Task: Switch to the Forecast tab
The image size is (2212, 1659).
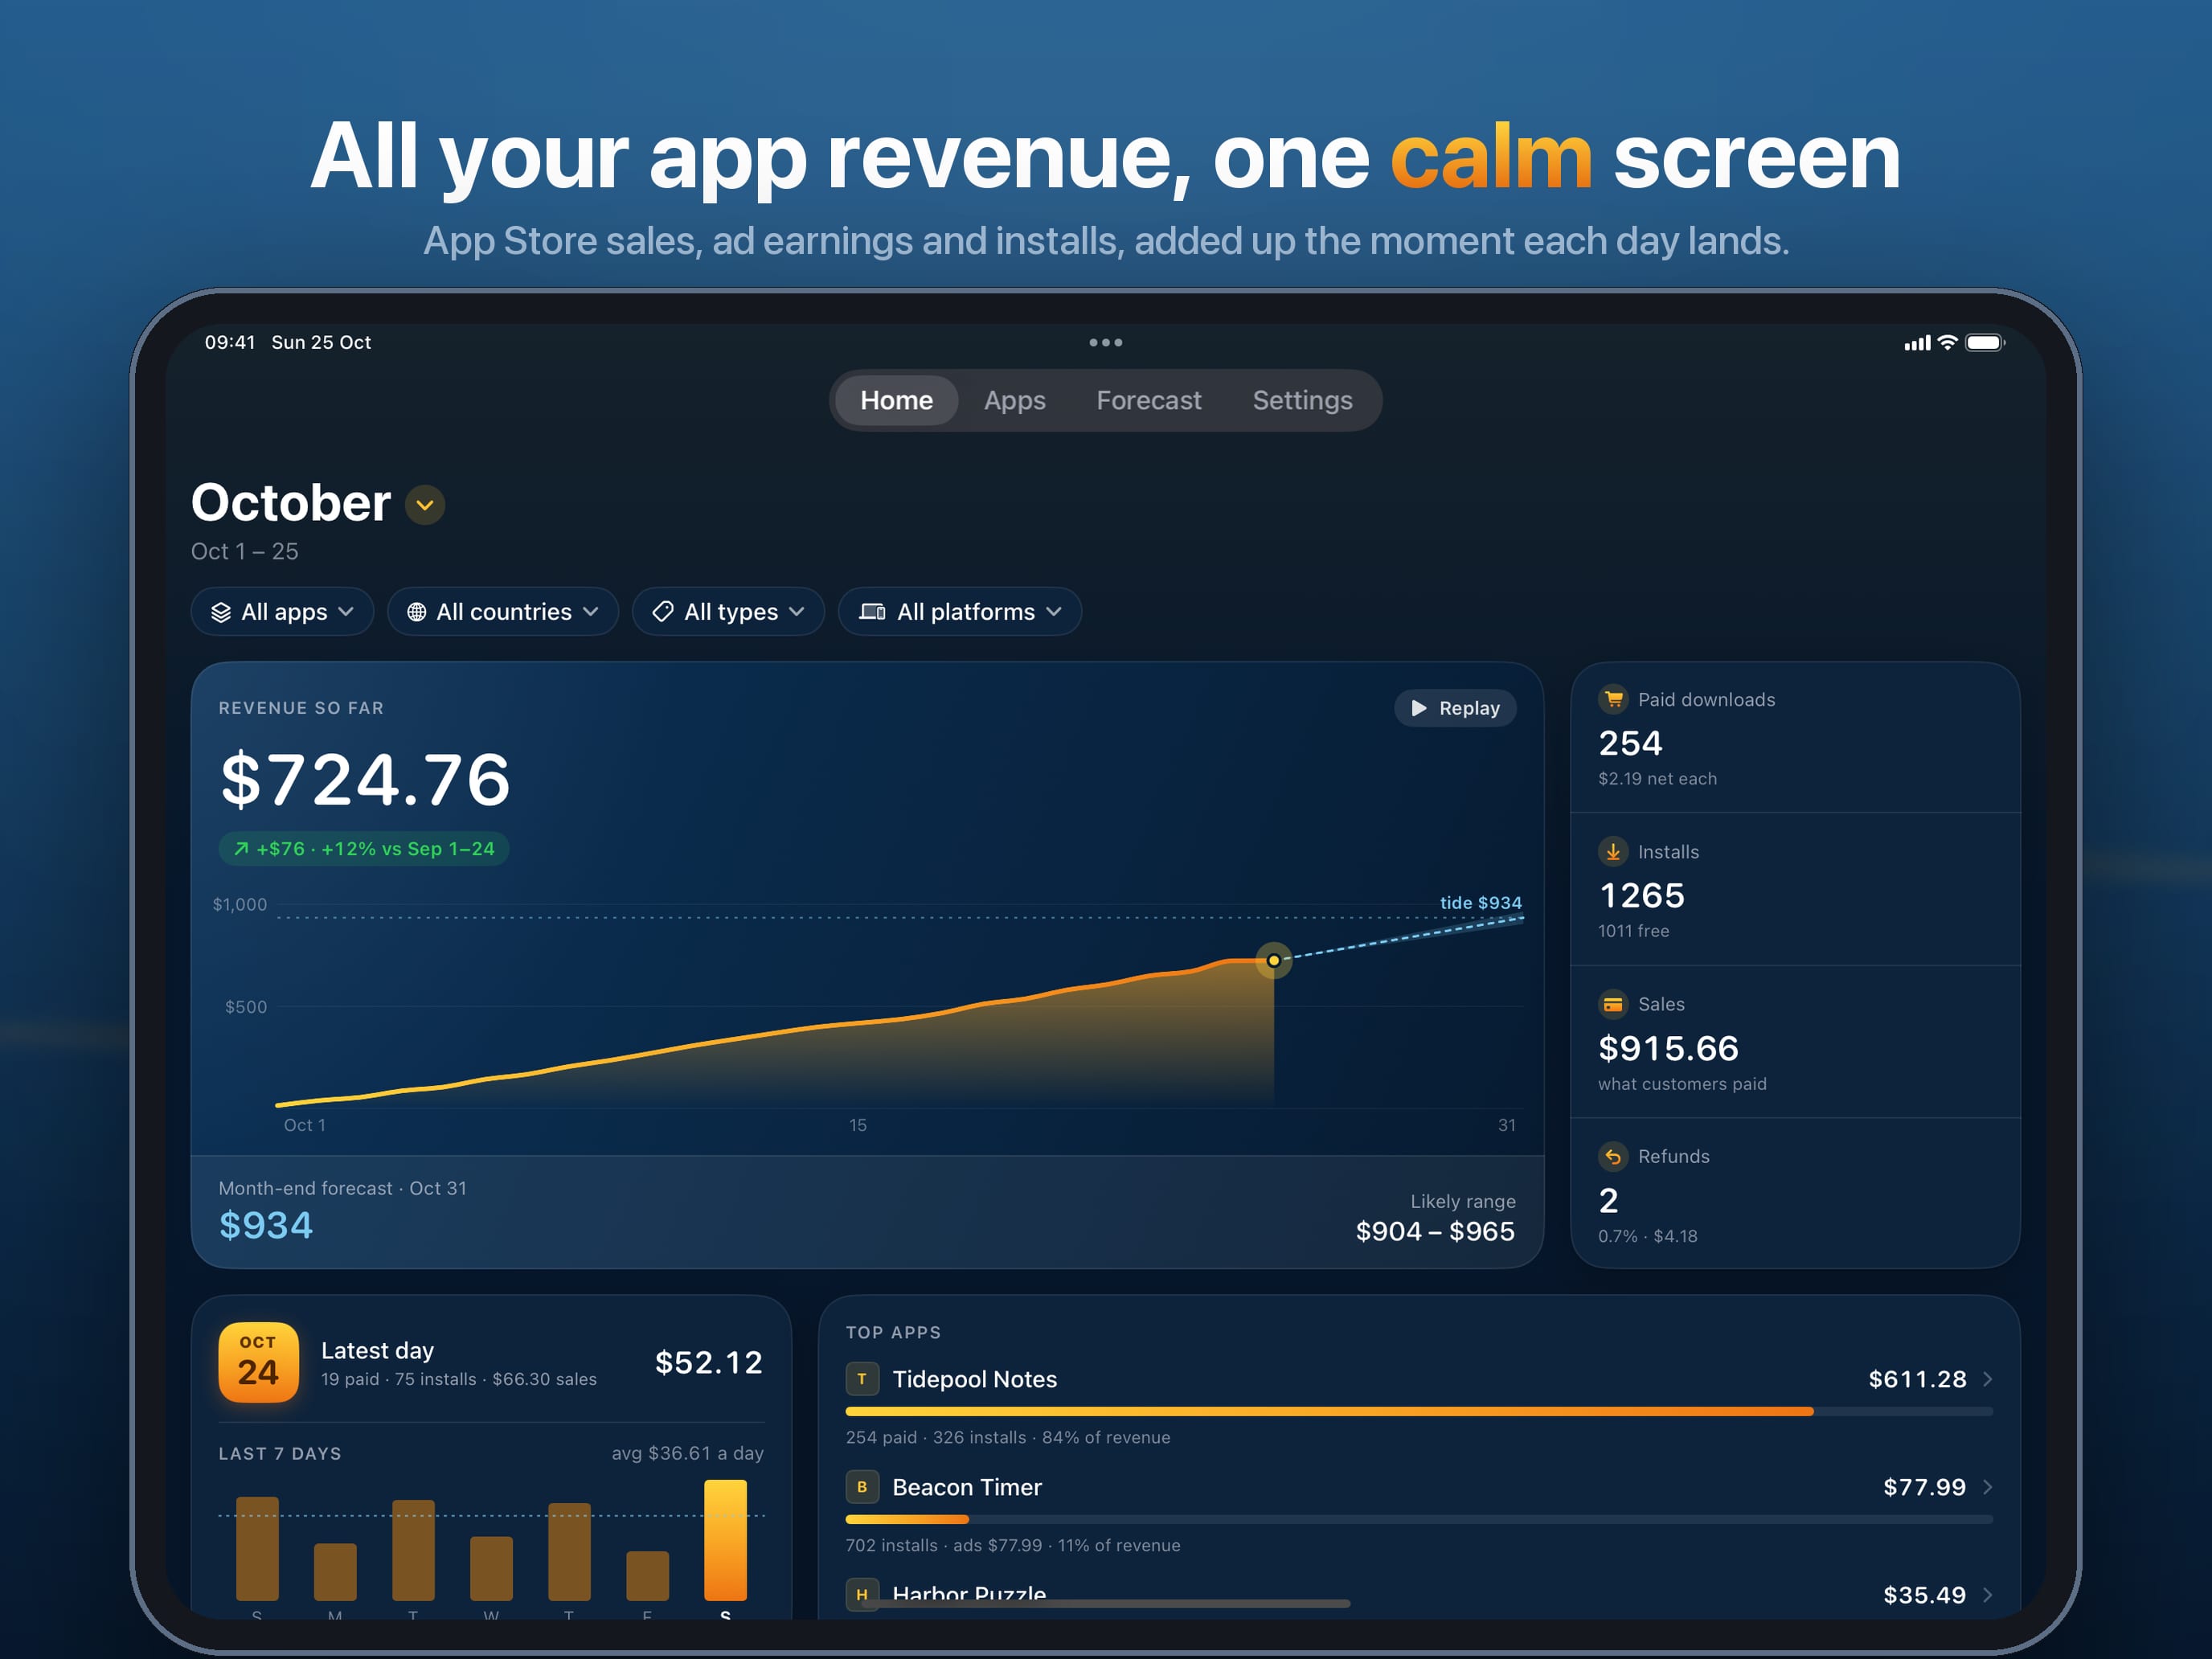Action: [x=1149, y=400]
